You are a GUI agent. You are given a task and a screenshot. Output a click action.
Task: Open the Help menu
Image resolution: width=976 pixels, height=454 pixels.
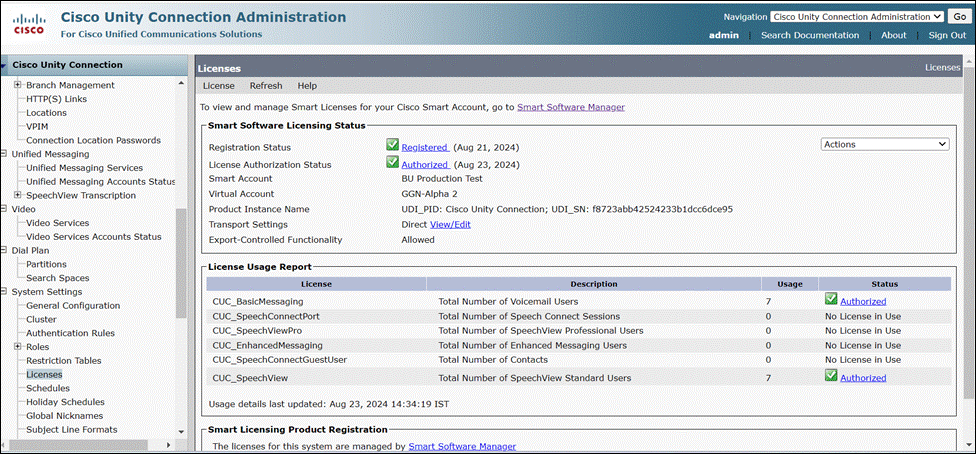307,86
